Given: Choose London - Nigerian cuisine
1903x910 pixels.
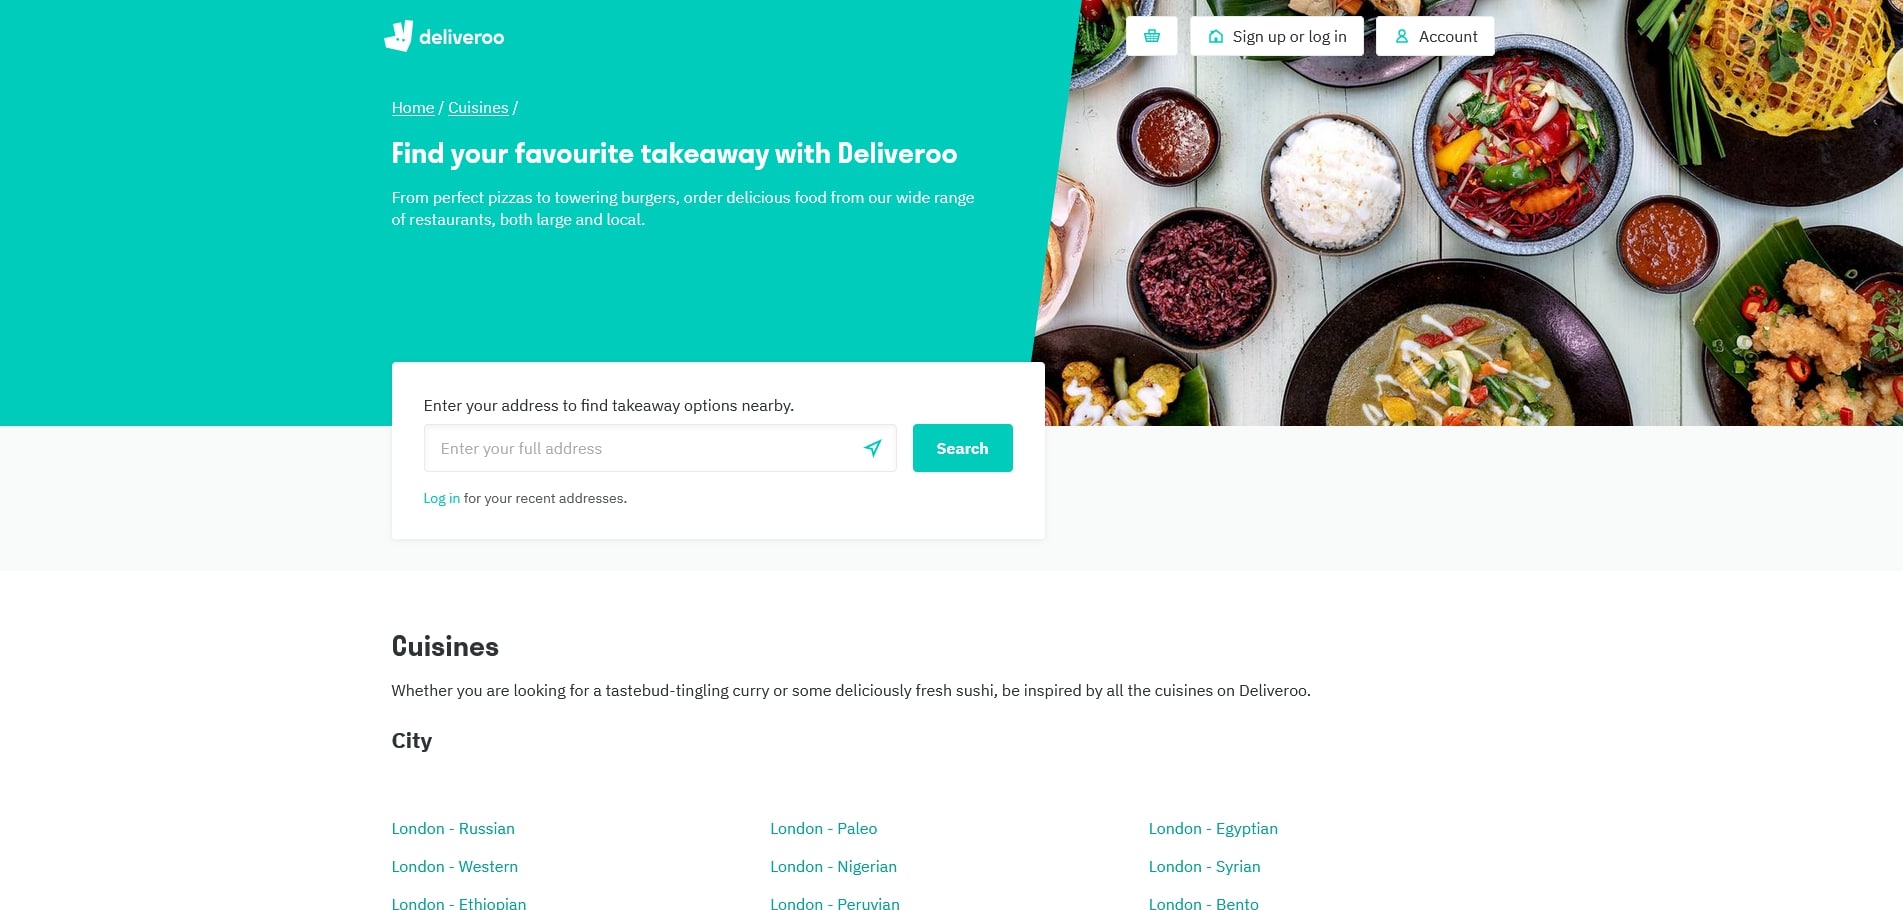Looking at the screenshot, I should [x=833, y=866].
